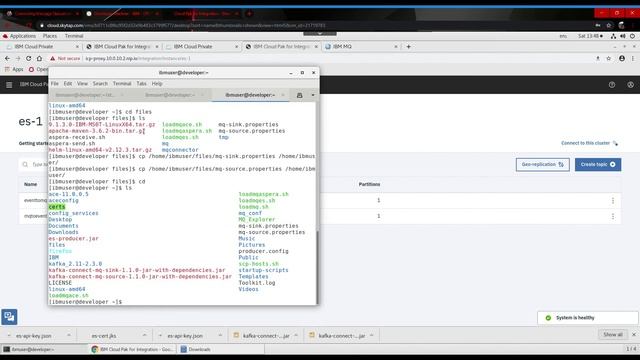Viewport: 640px width, 360px height.
Task: Switch to the IBM MQ browser tab
Action: click(361, 47)
